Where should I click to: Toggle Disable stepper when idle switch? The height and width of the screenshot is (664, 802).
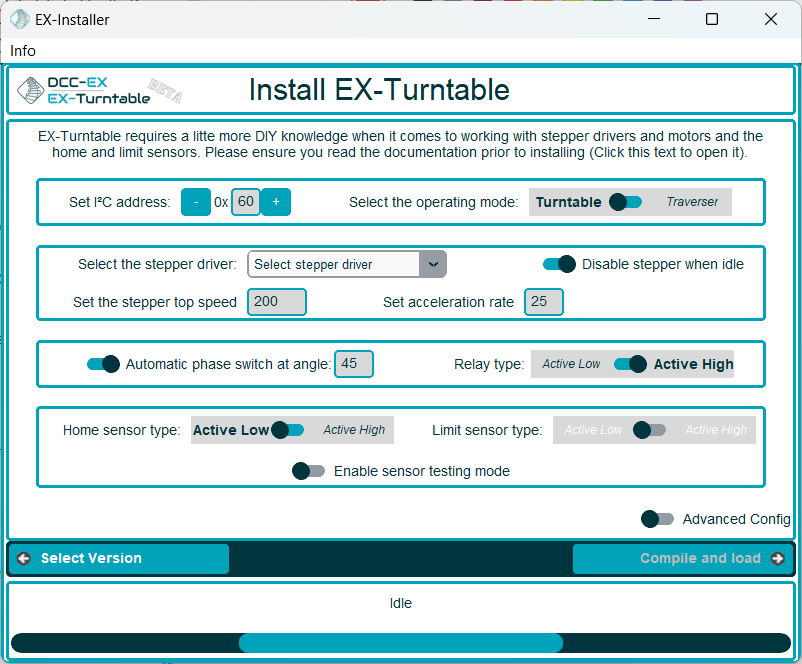[x=559, y=264]
